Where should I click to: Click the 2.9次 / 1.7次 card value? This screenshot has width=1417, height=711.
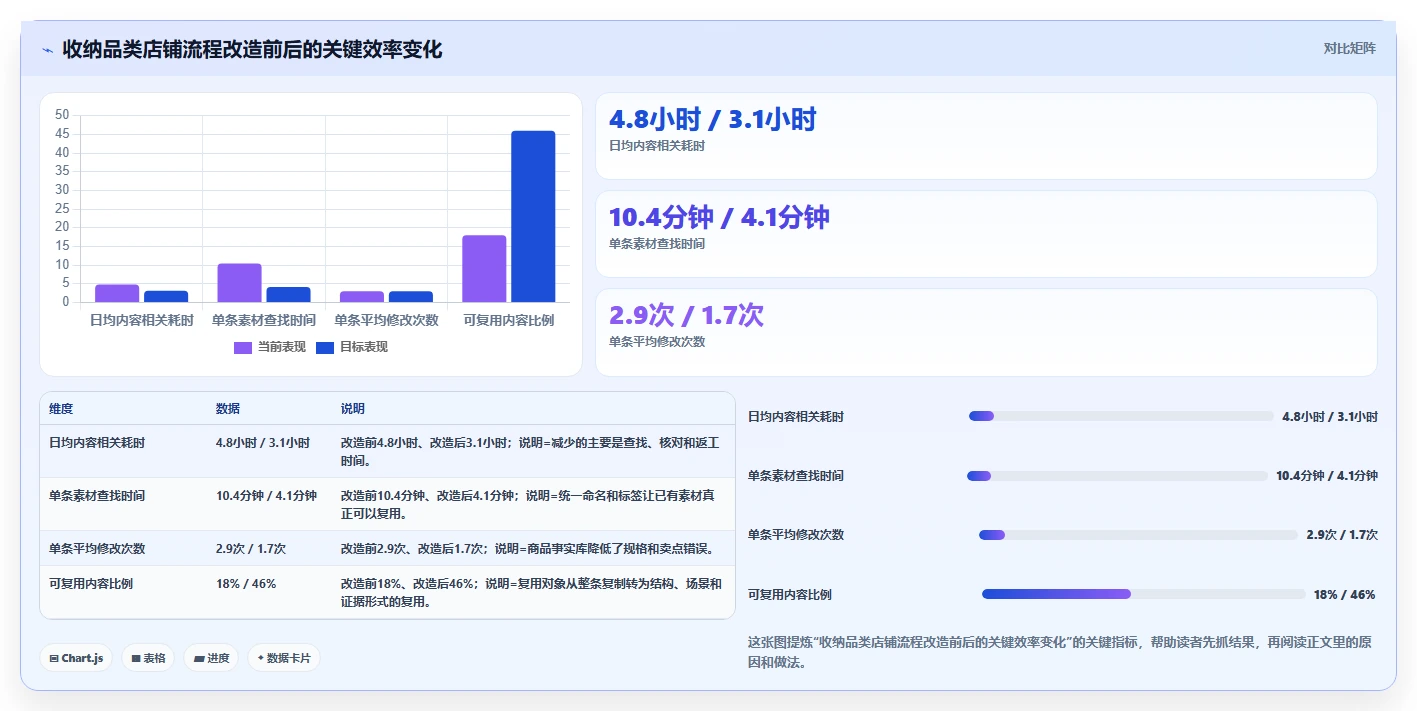coord(686,316)
